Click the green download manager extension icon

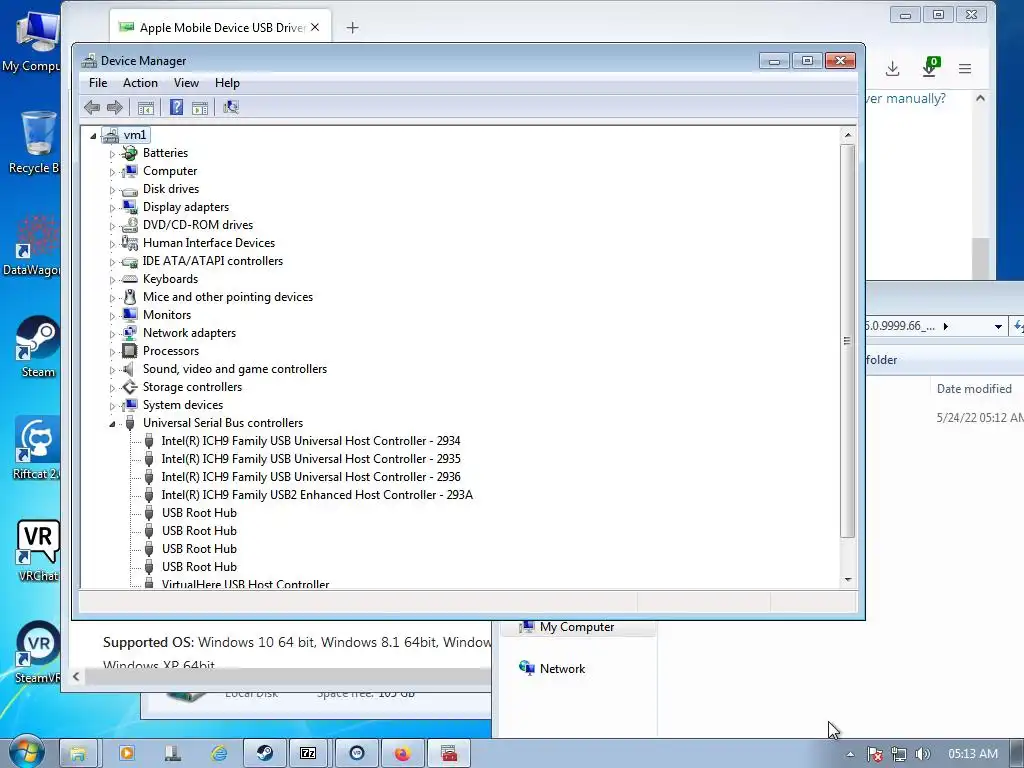point(930,67)
